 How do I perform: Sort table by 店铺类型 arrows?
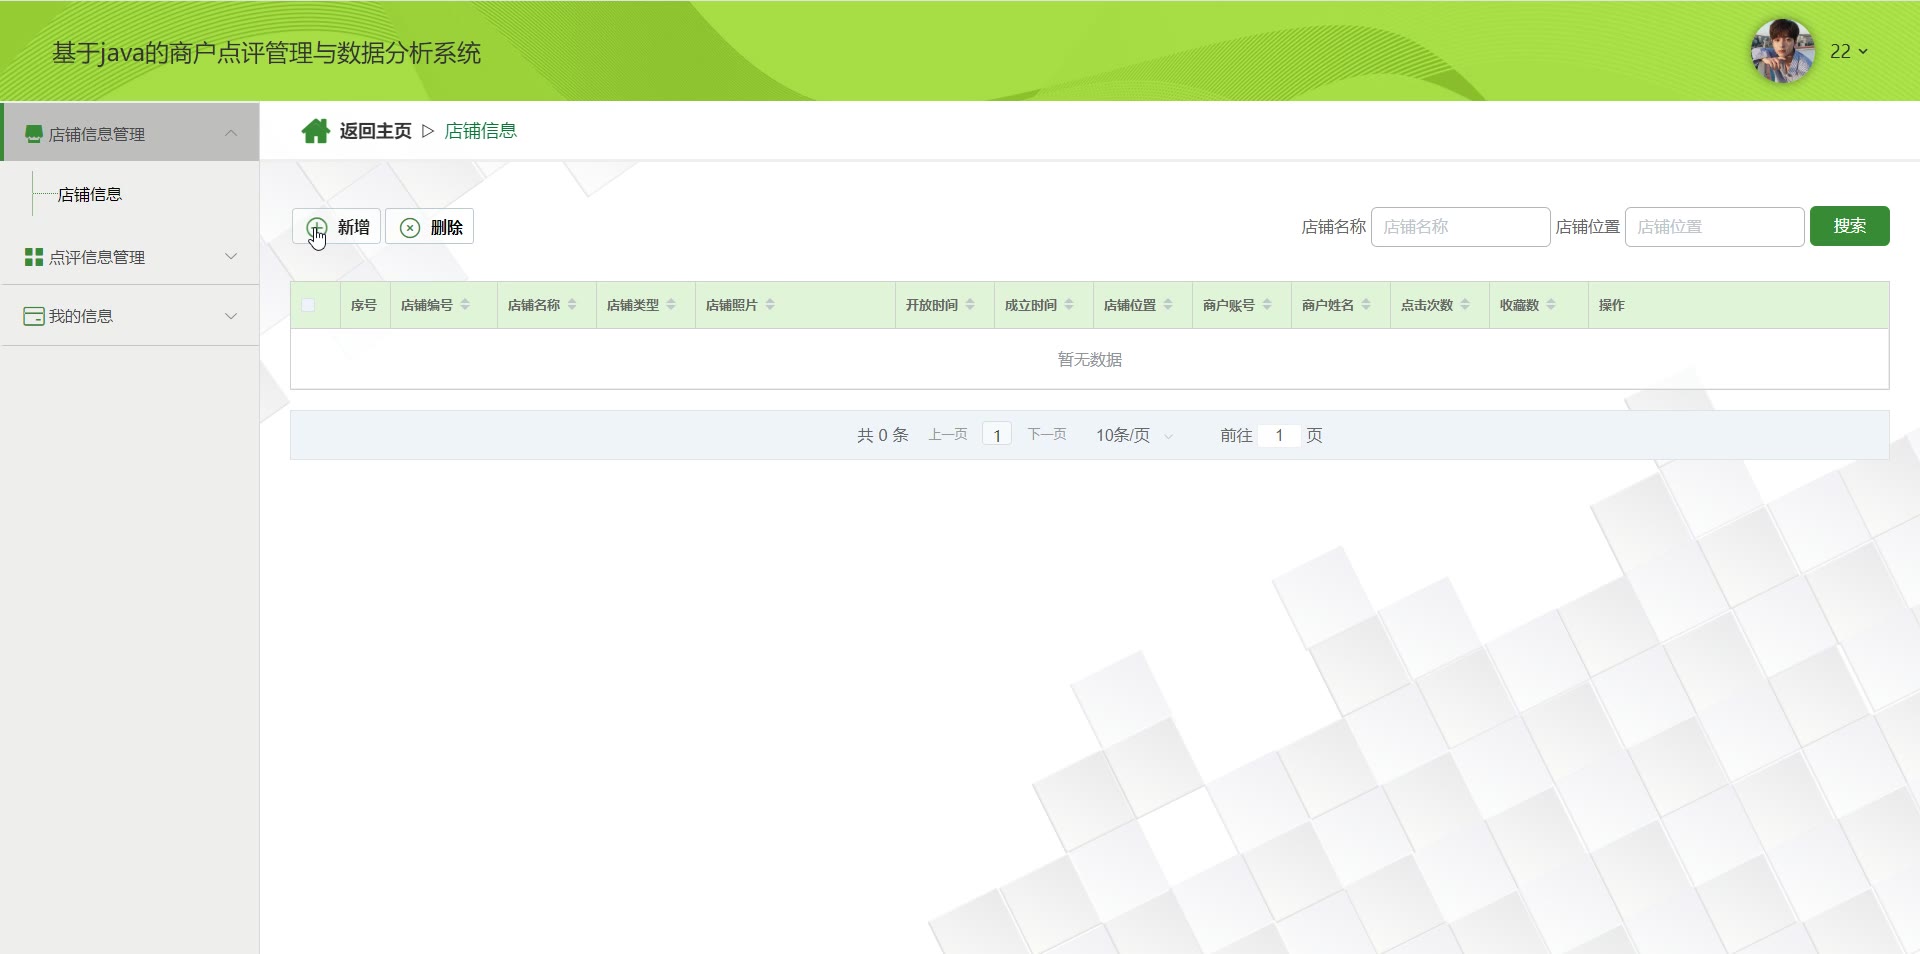671,305
